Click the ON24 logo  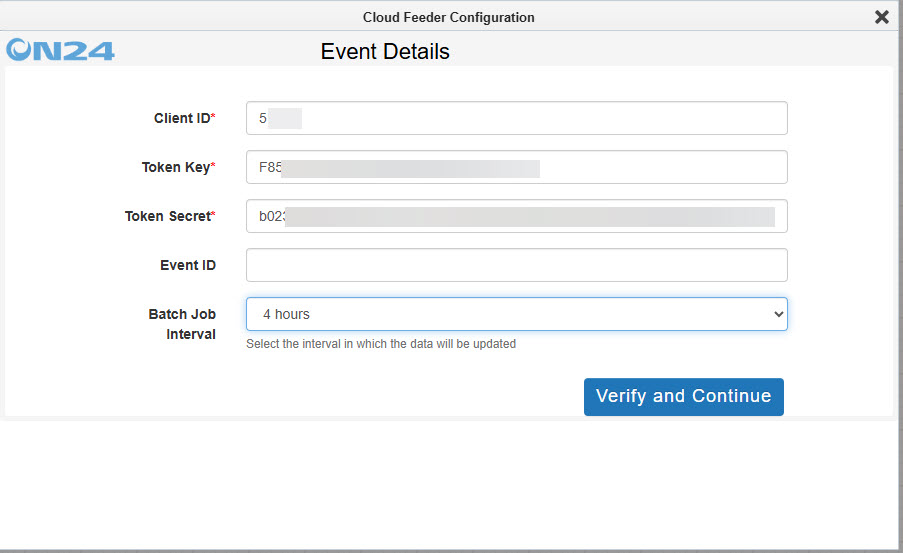(x=60, y=50)
